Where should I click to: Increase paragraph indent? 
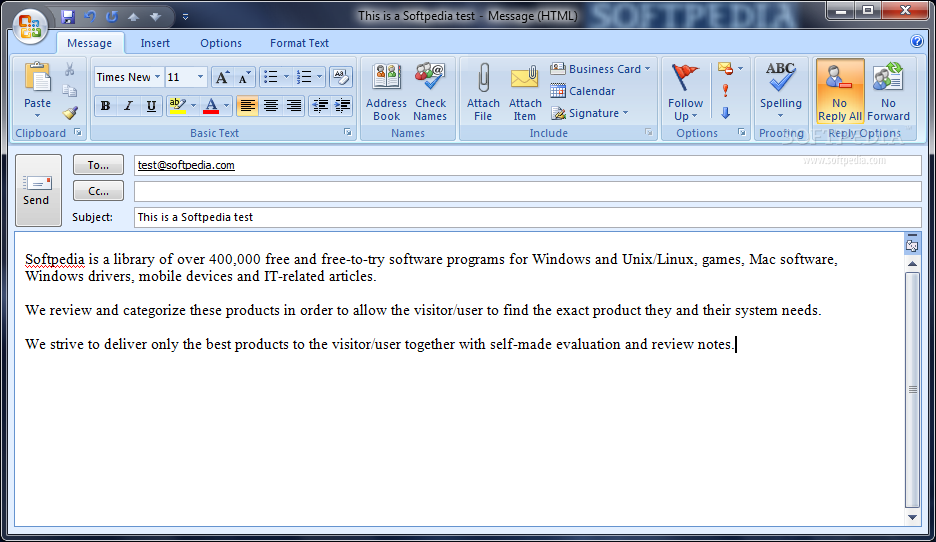pos(342,106)
